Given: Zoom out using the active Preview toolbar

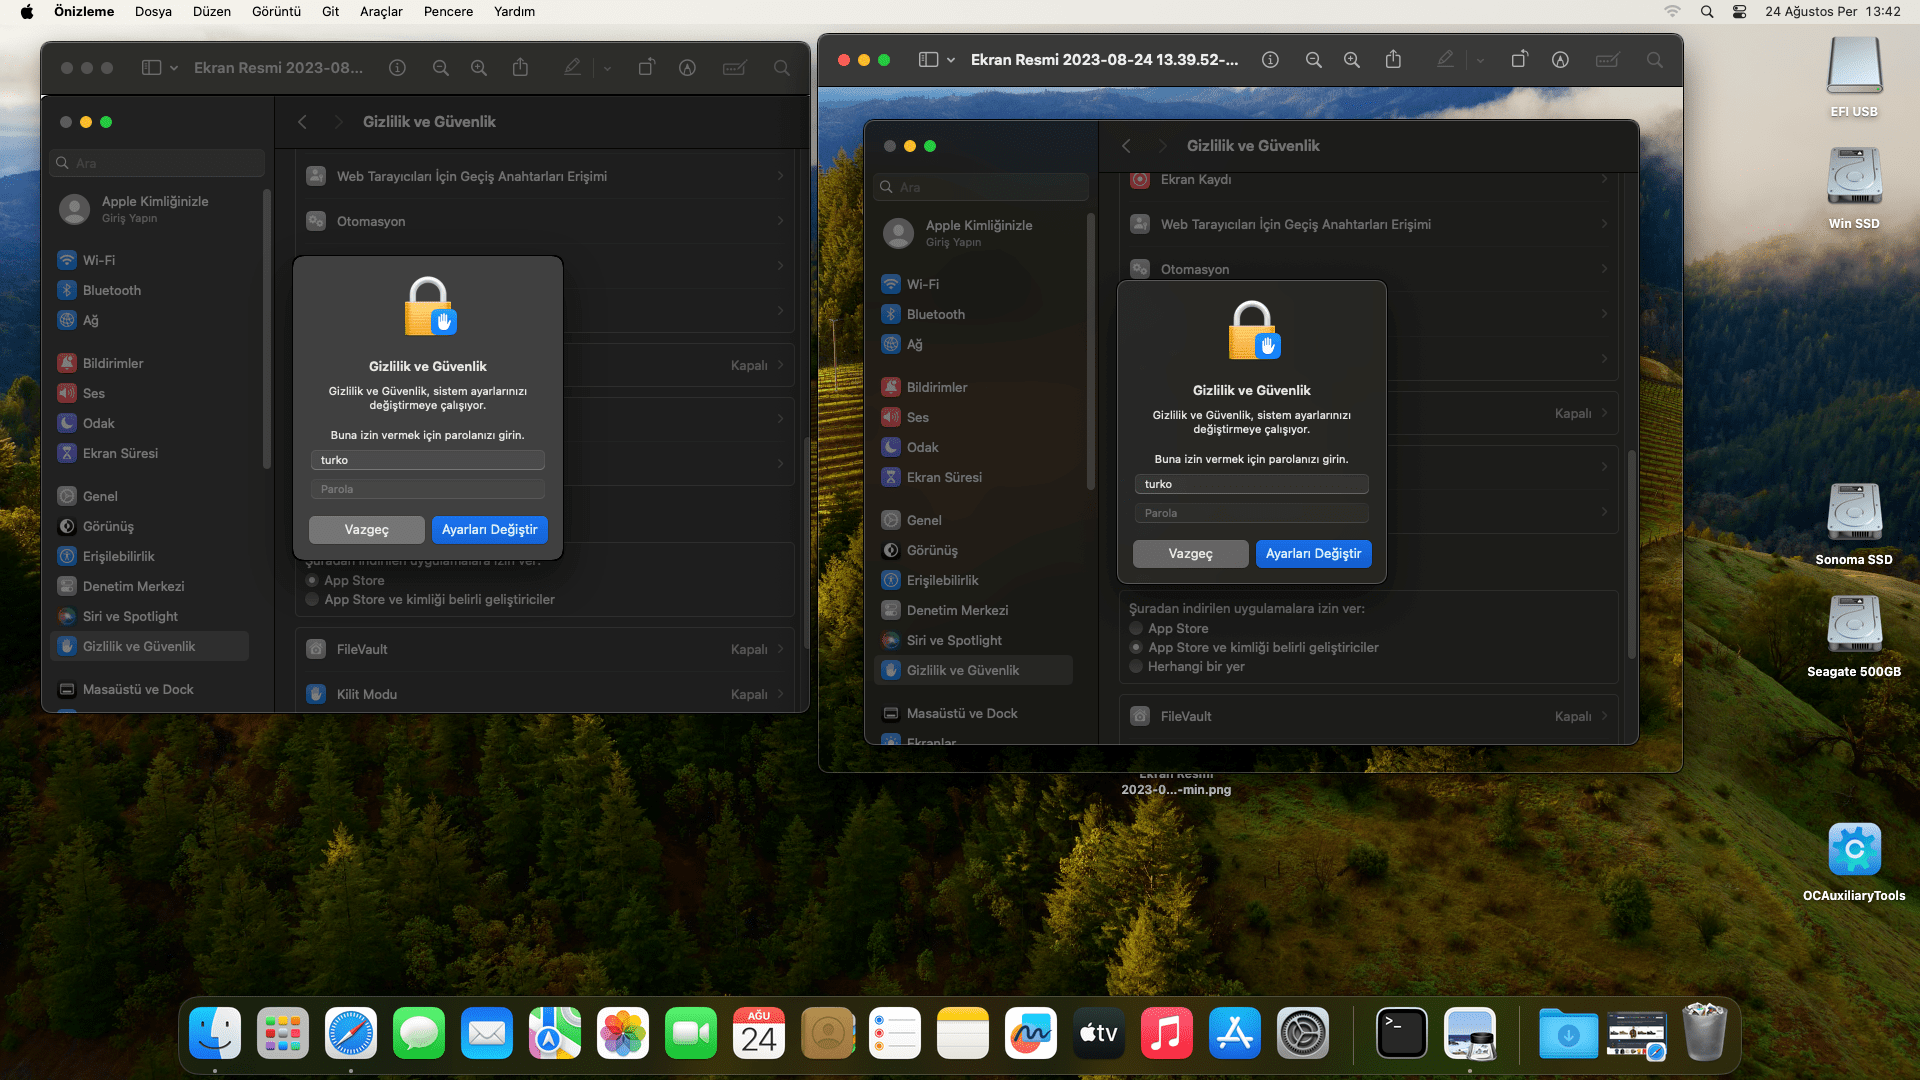Looking at the screenshot, I should click(x=1313, y=60).
